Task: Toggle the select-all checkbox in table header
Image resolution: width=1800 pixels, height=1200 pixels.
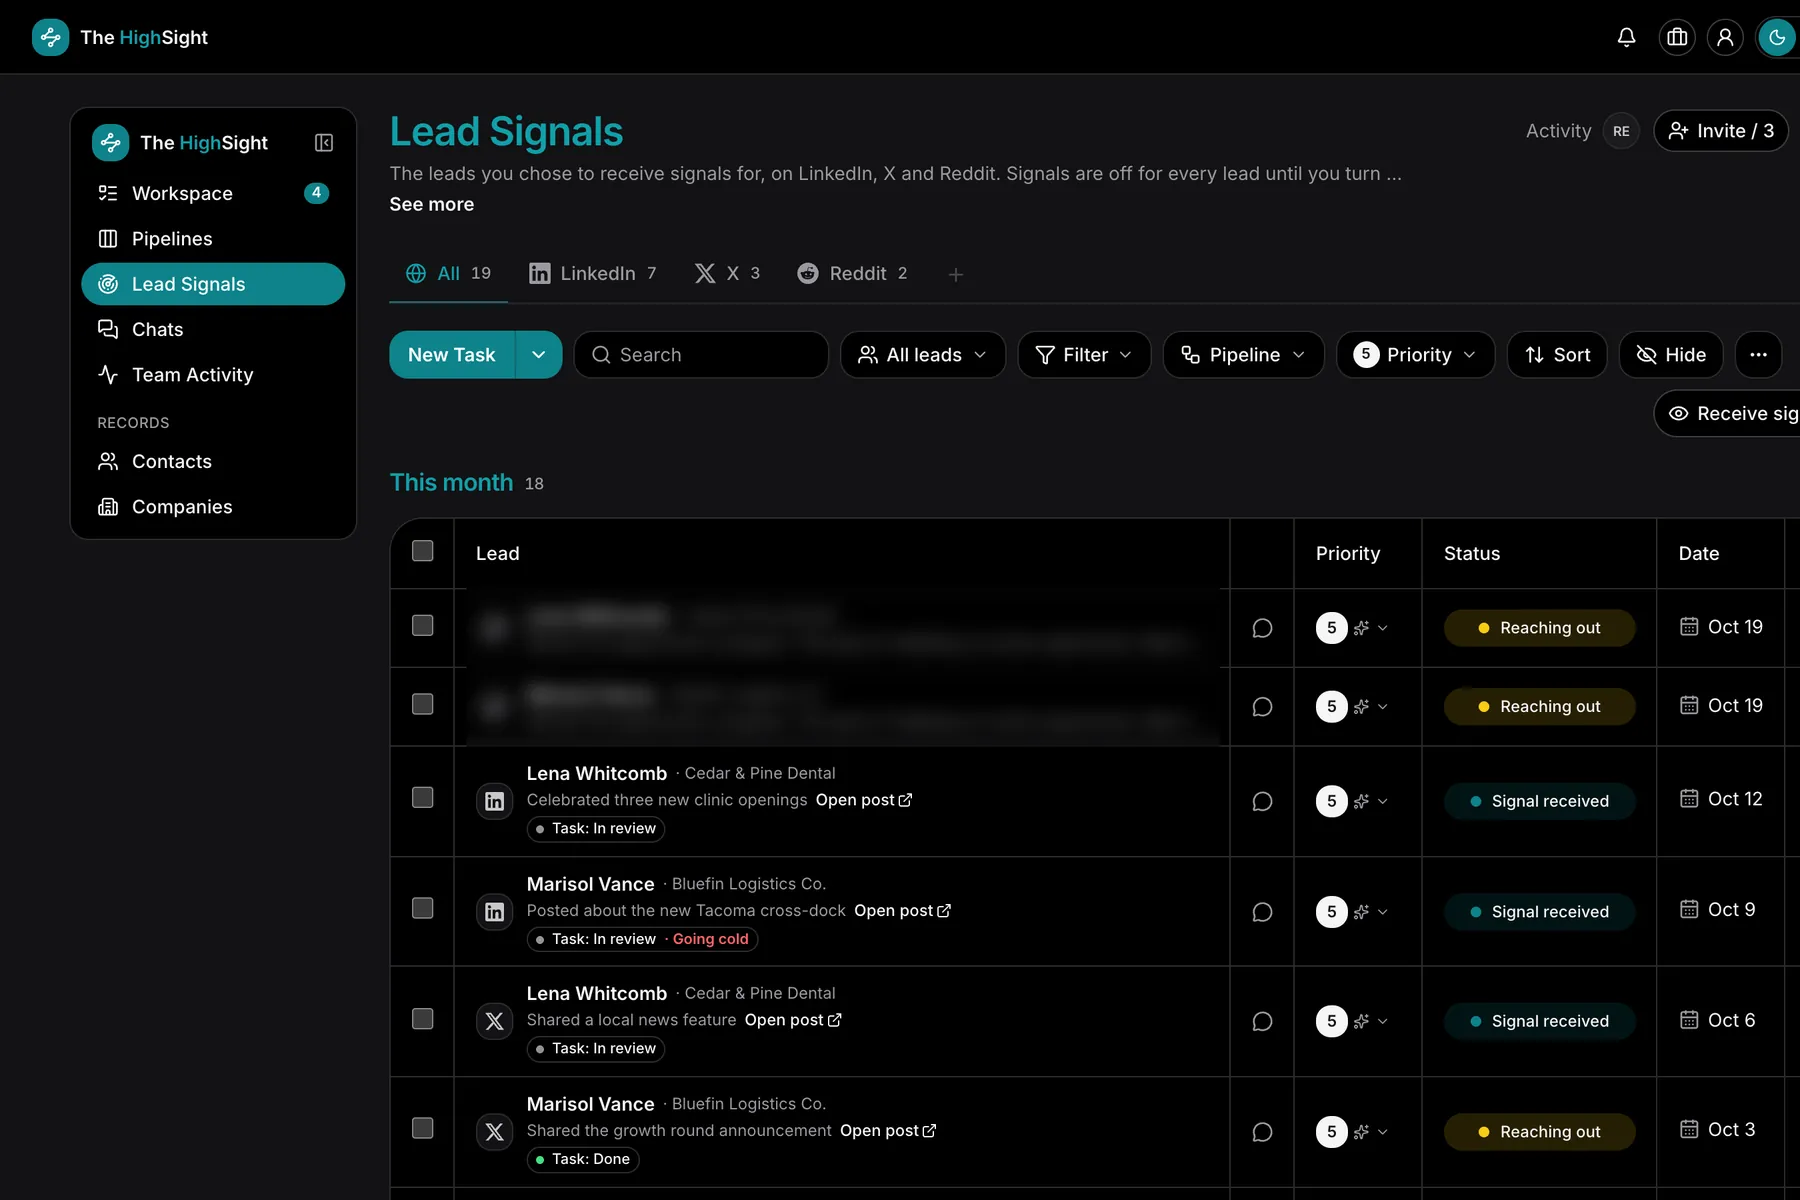Action: [x=423, y=551]
